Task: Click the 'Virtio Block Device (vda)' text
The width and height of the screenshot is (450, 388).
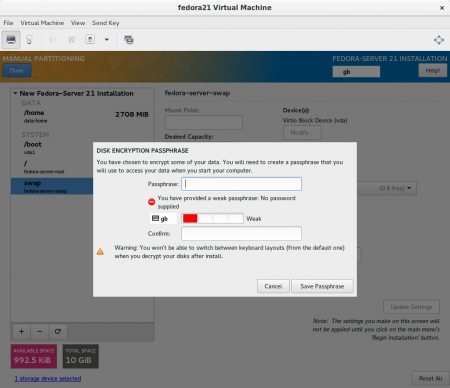Action: [x=315, y=120]
